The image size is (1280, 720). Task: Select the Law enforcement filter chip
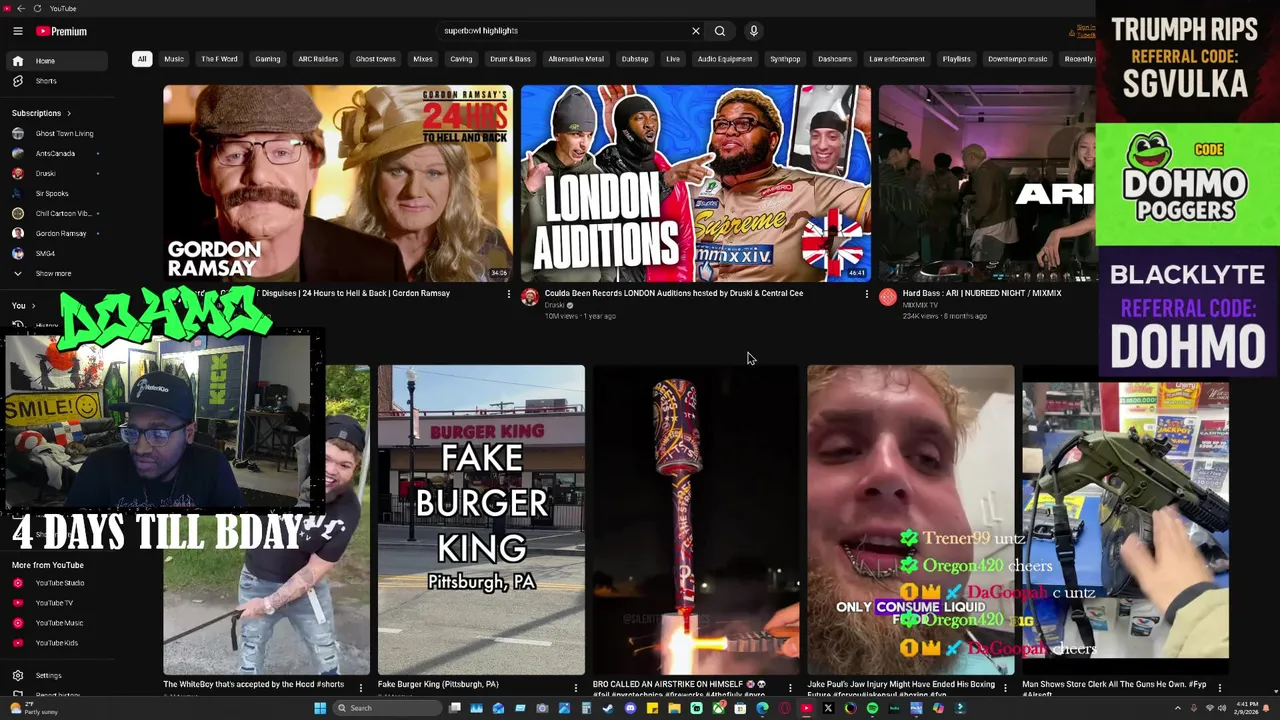[x=897, y=59]
